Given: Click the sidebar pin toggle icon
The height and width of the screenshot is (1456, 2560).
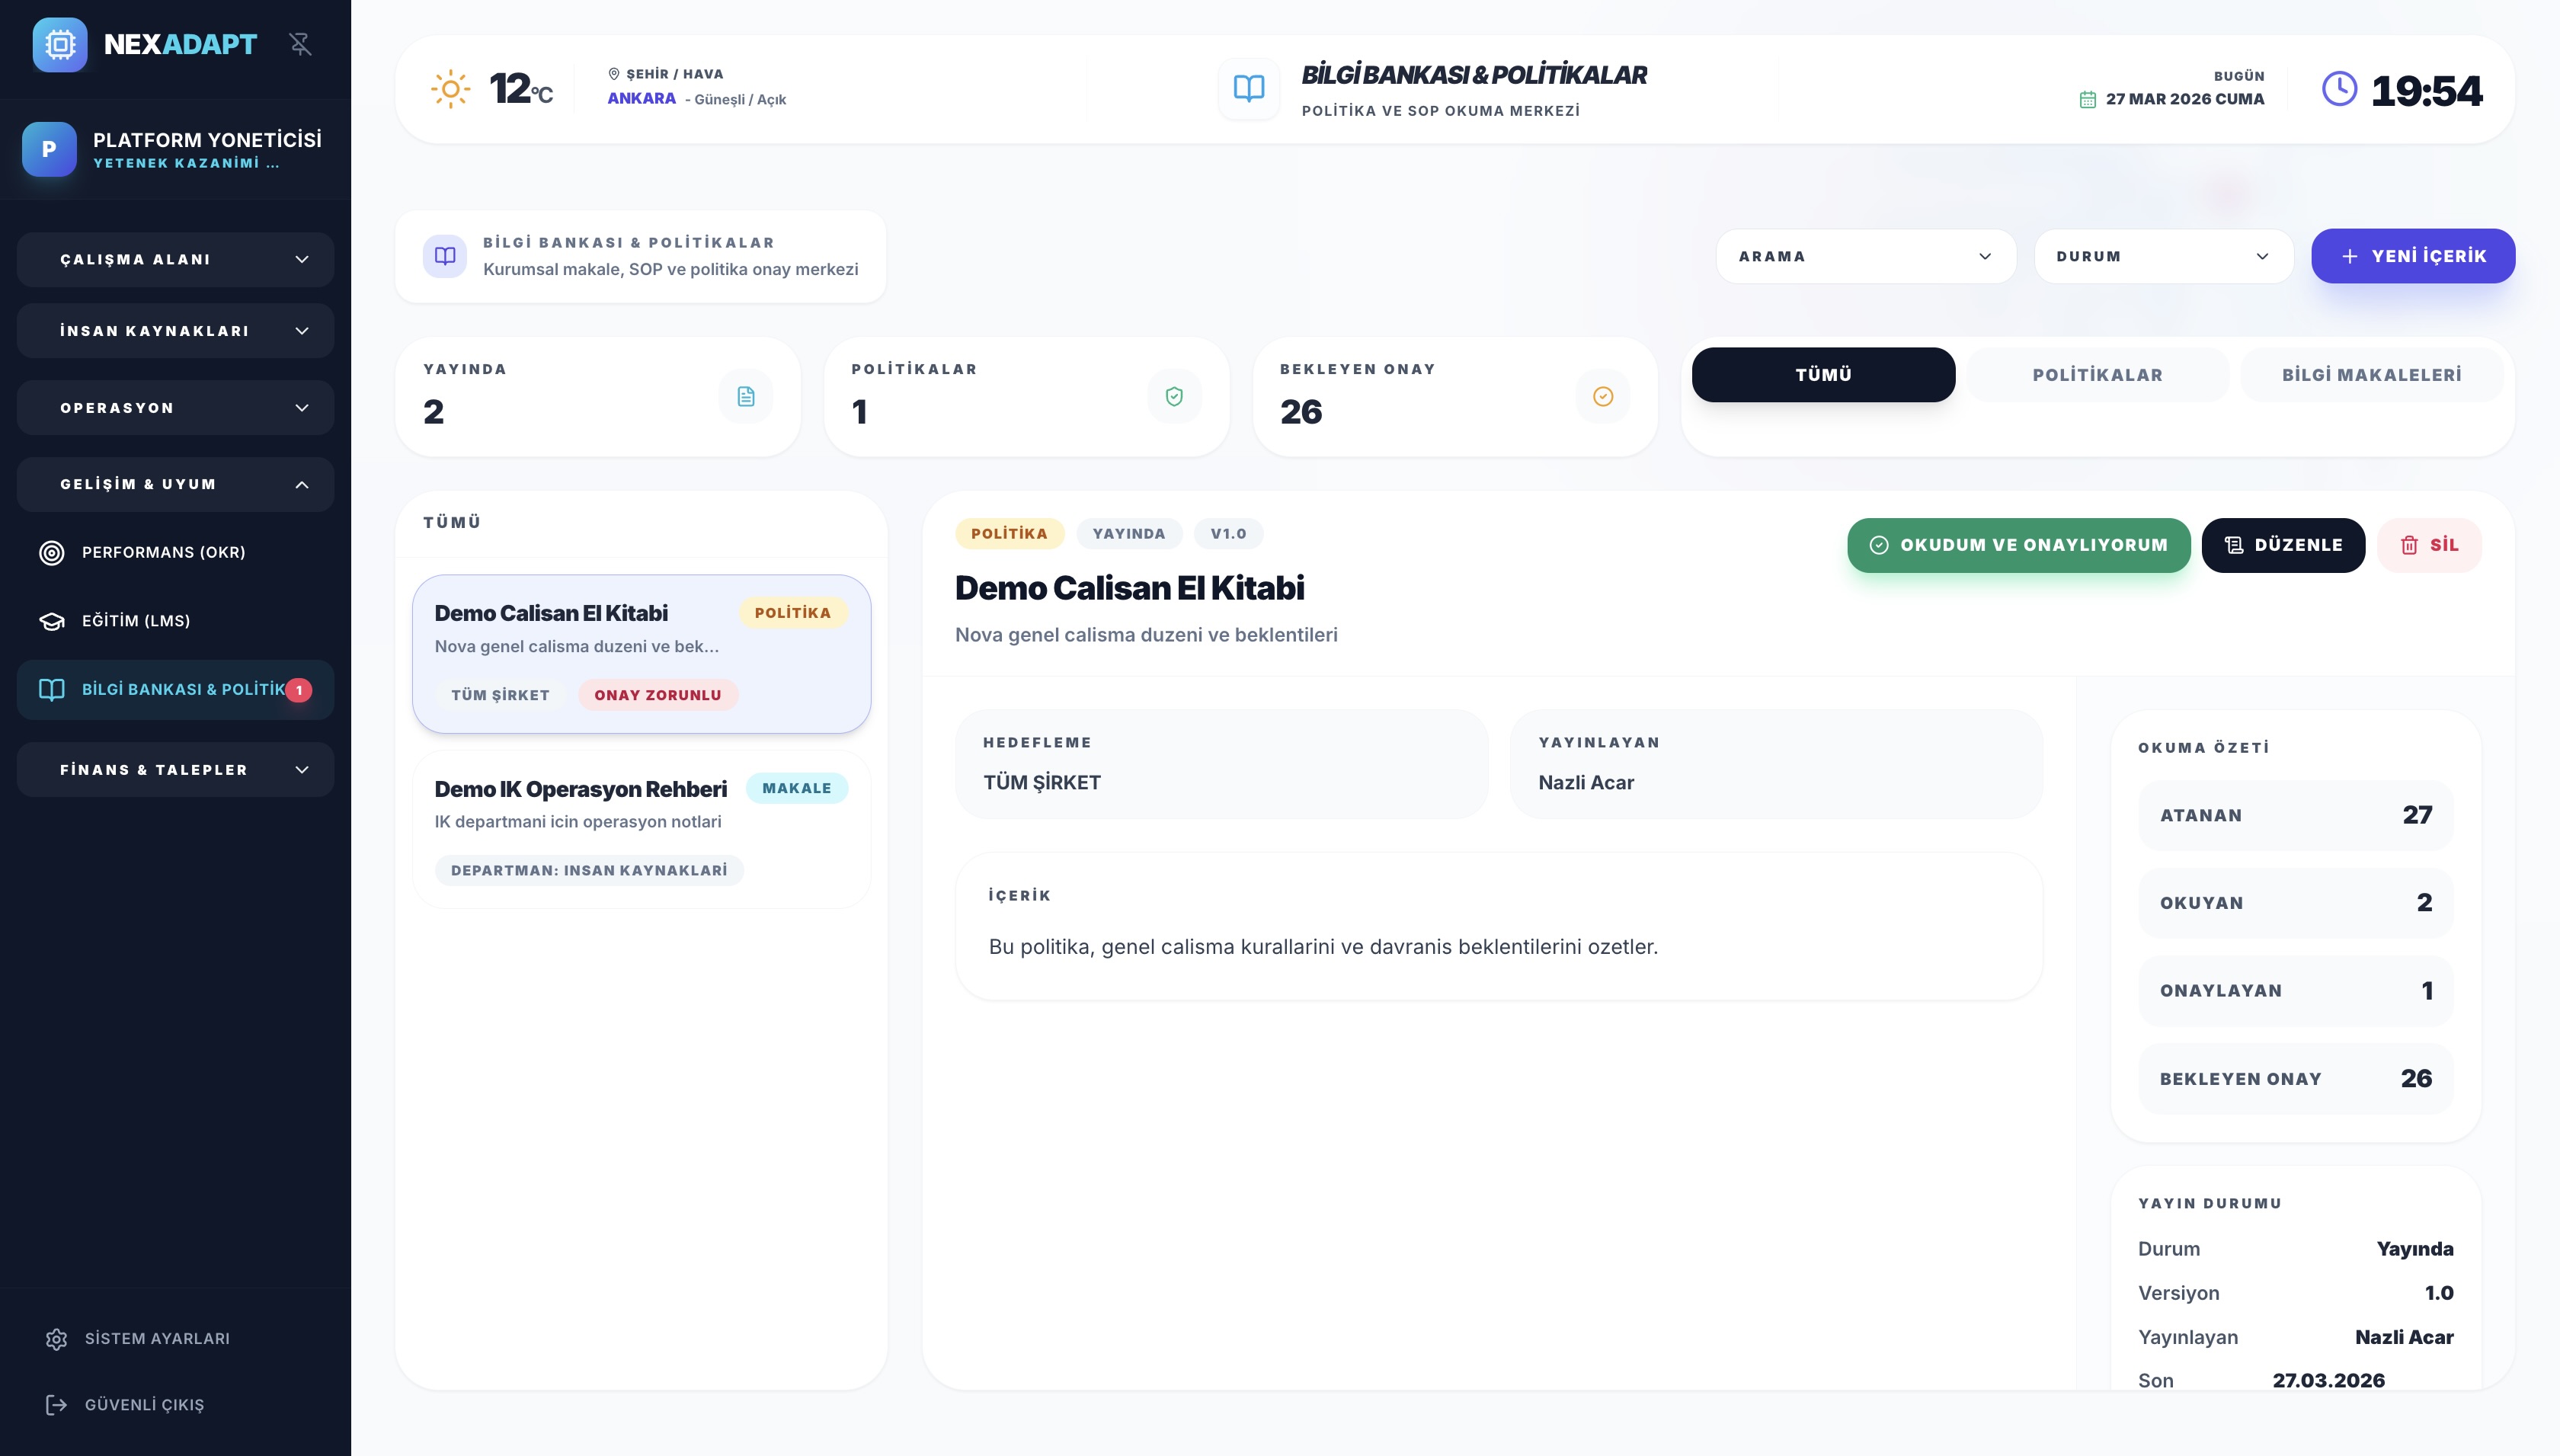Looking at the screenshot, I should (x=300, y=44).
